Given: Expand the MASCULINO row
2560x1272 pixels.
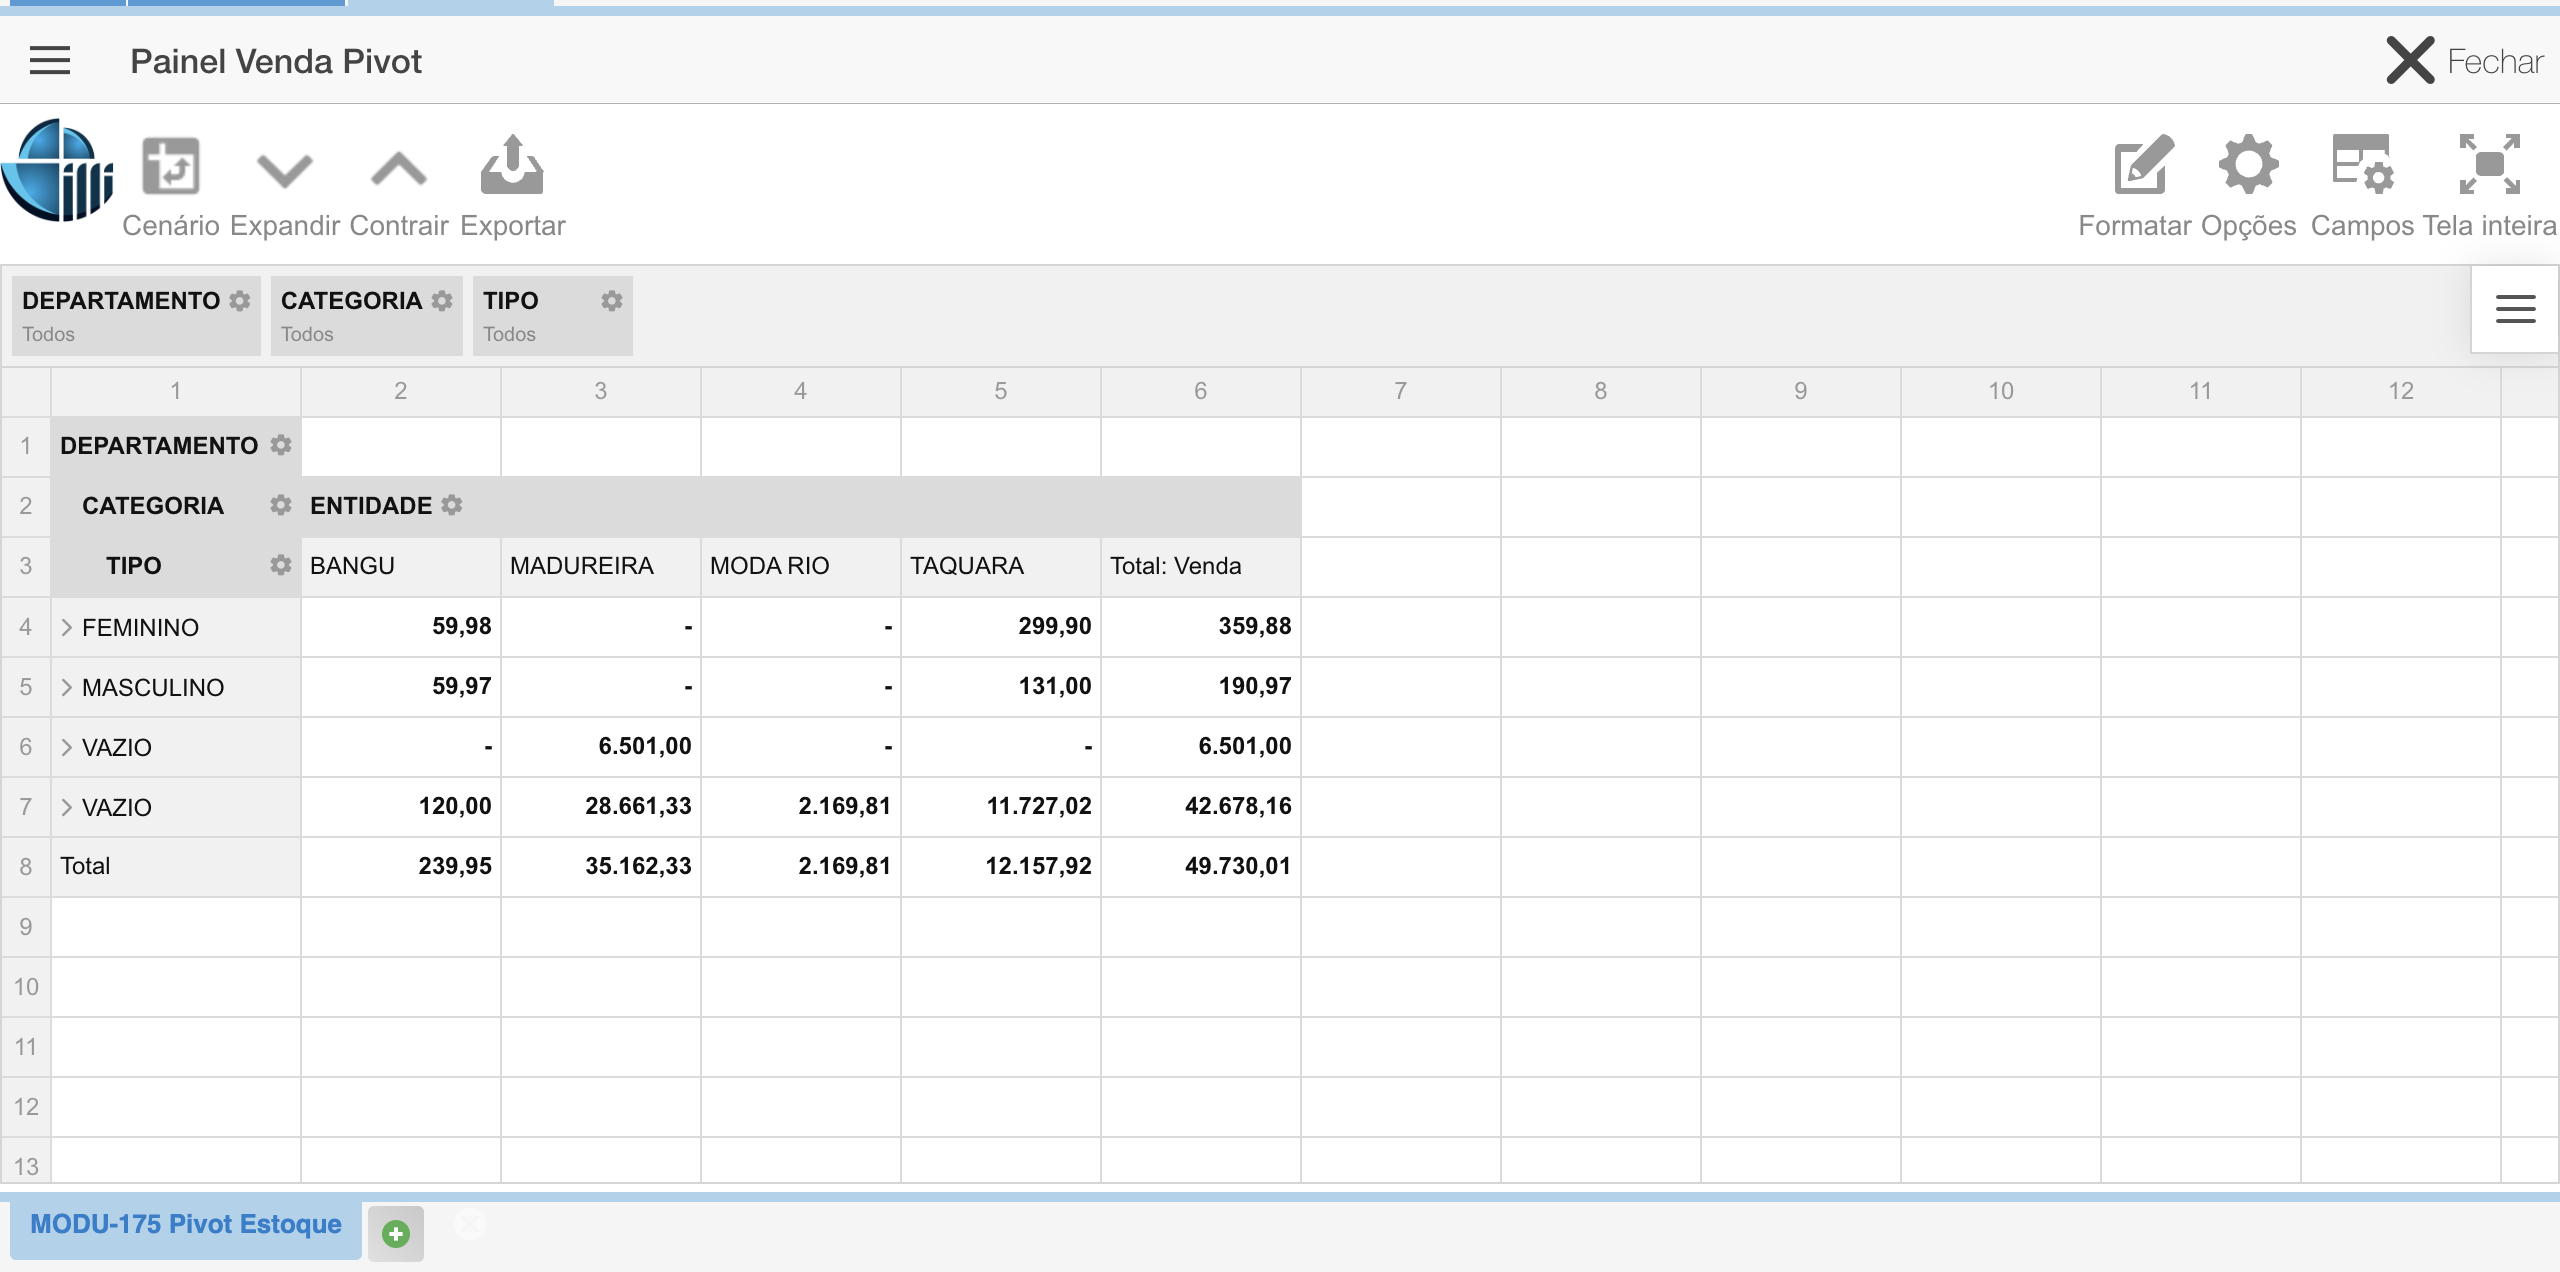Looking at the screenshot, I should click(67, 687).
